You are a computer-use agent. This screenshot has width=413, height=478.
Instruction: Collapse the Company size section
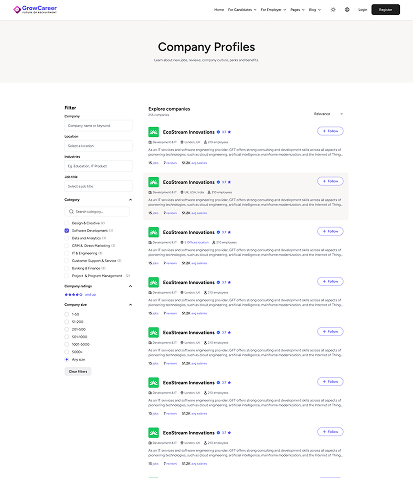[130, 305]
